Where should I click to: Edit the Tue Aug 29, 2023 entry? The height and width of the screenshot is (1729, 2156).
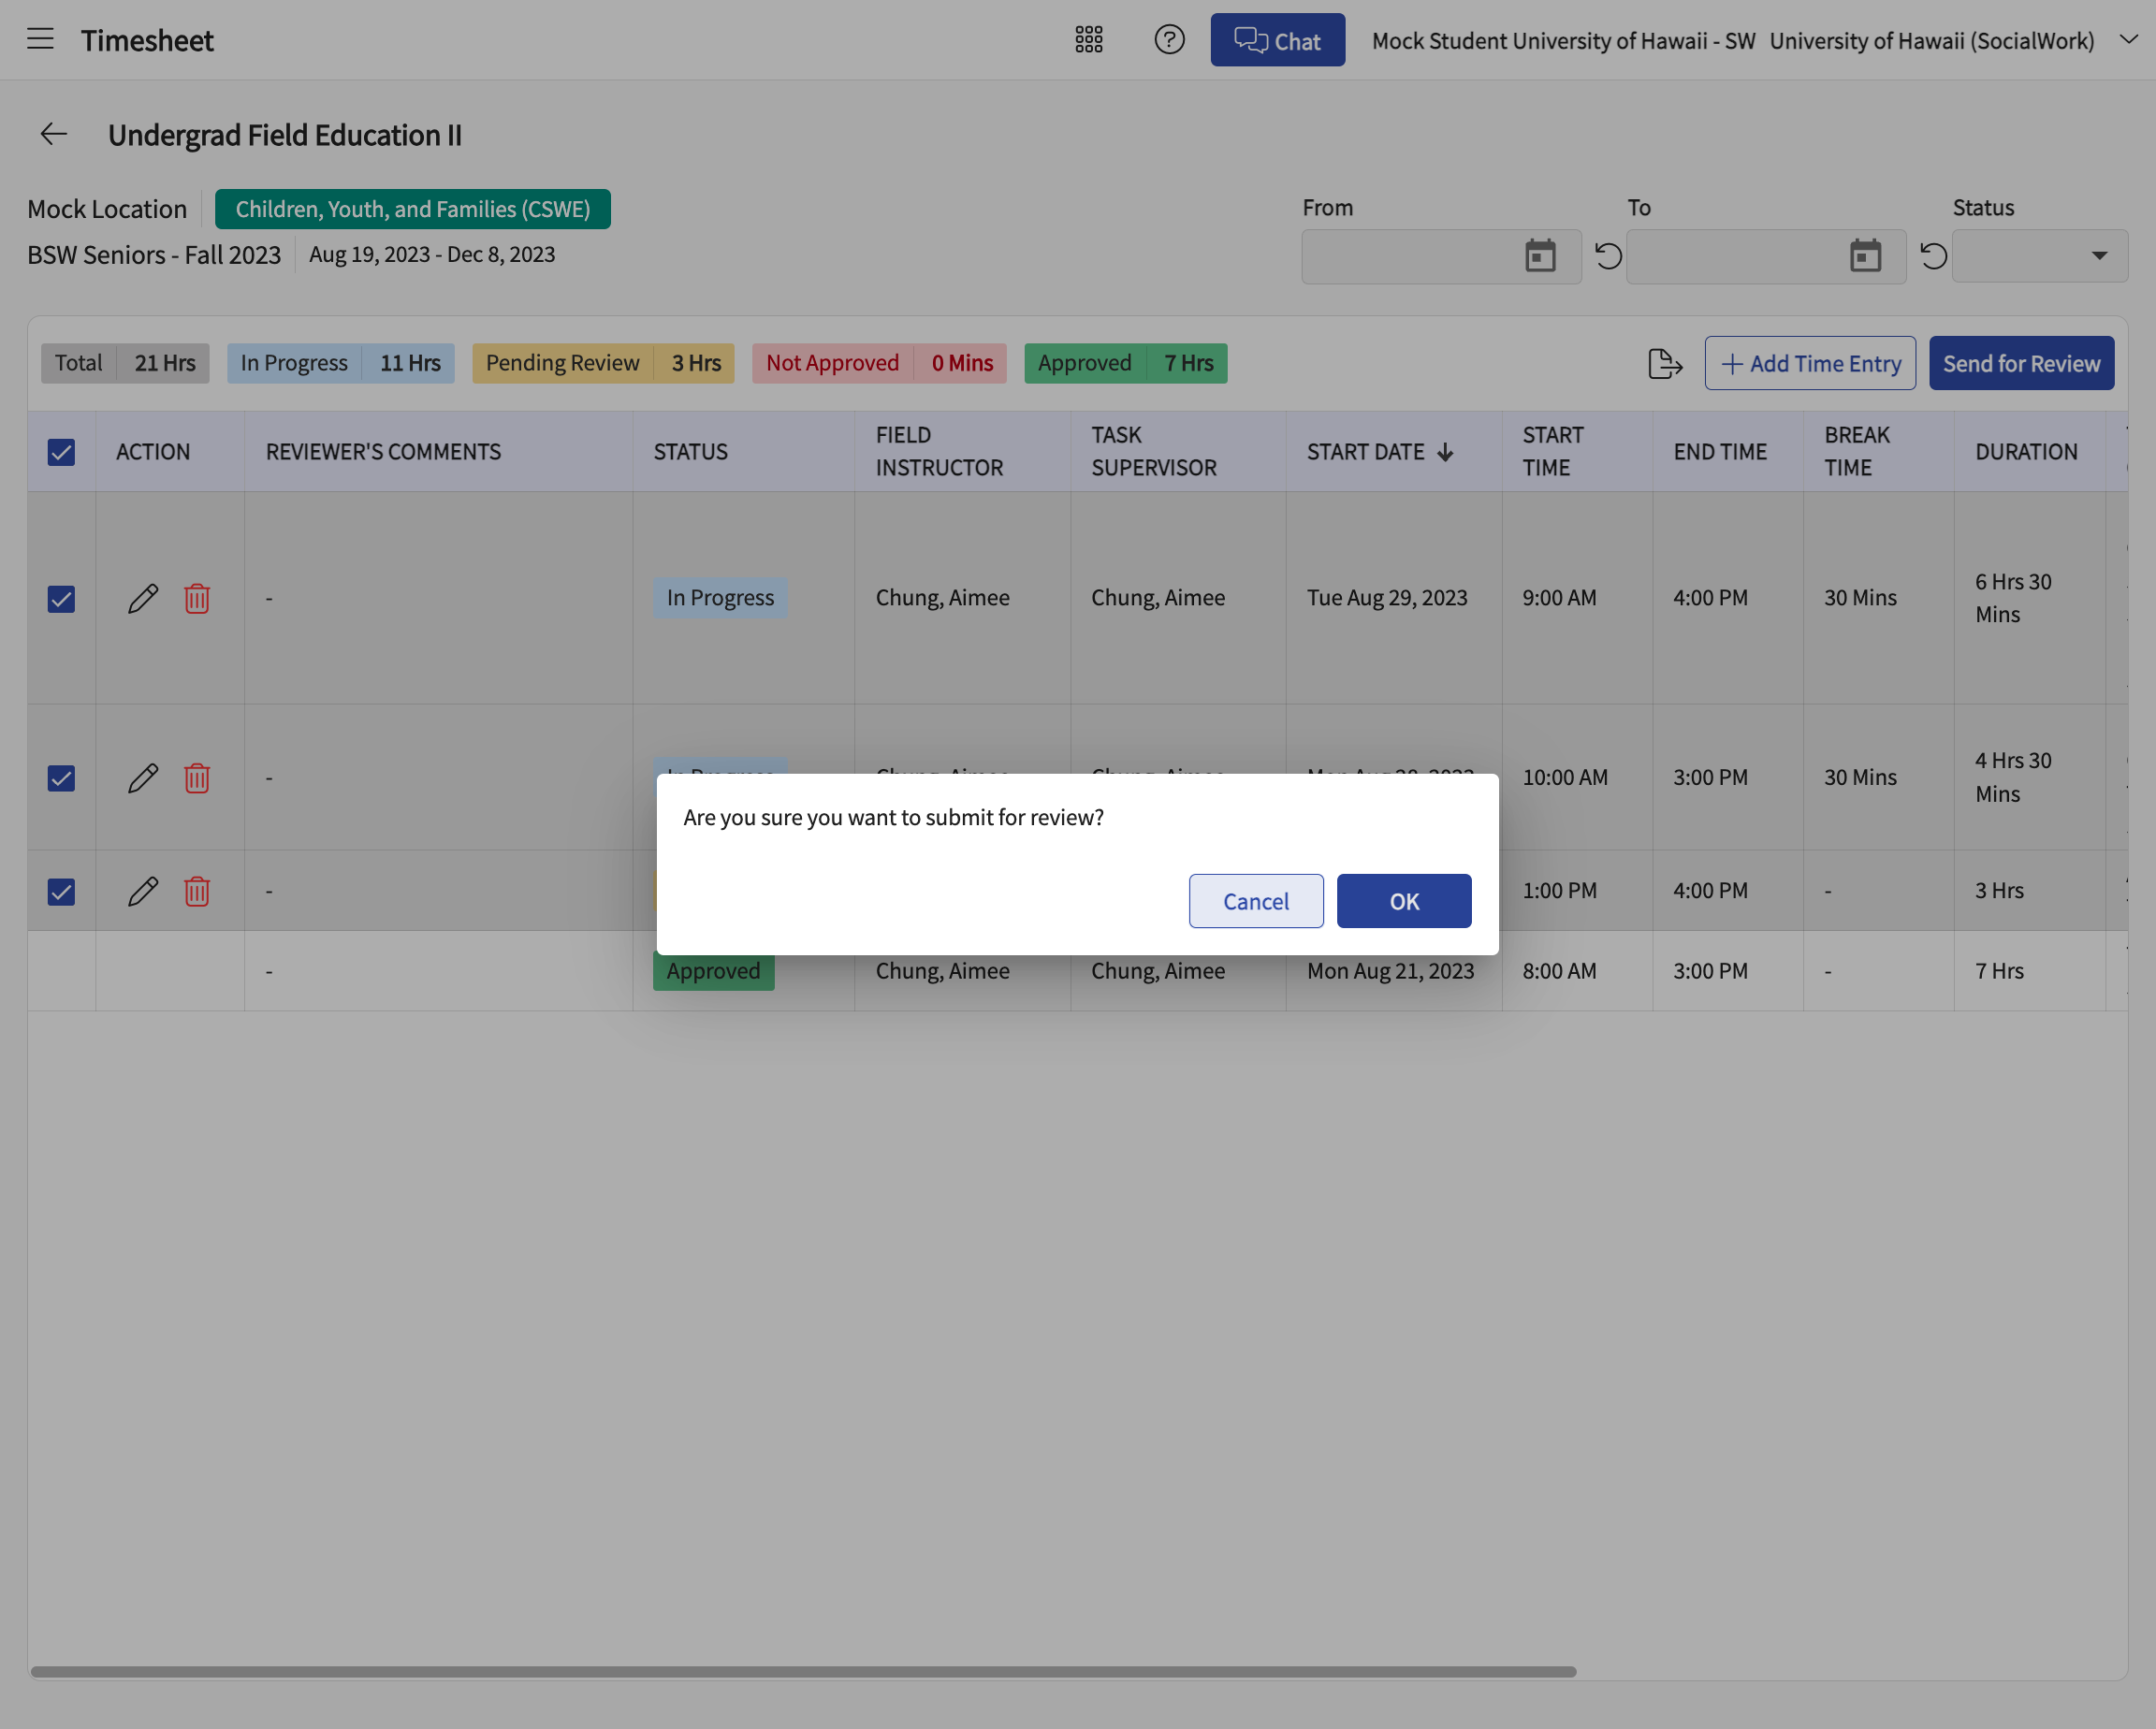[143, 598]
